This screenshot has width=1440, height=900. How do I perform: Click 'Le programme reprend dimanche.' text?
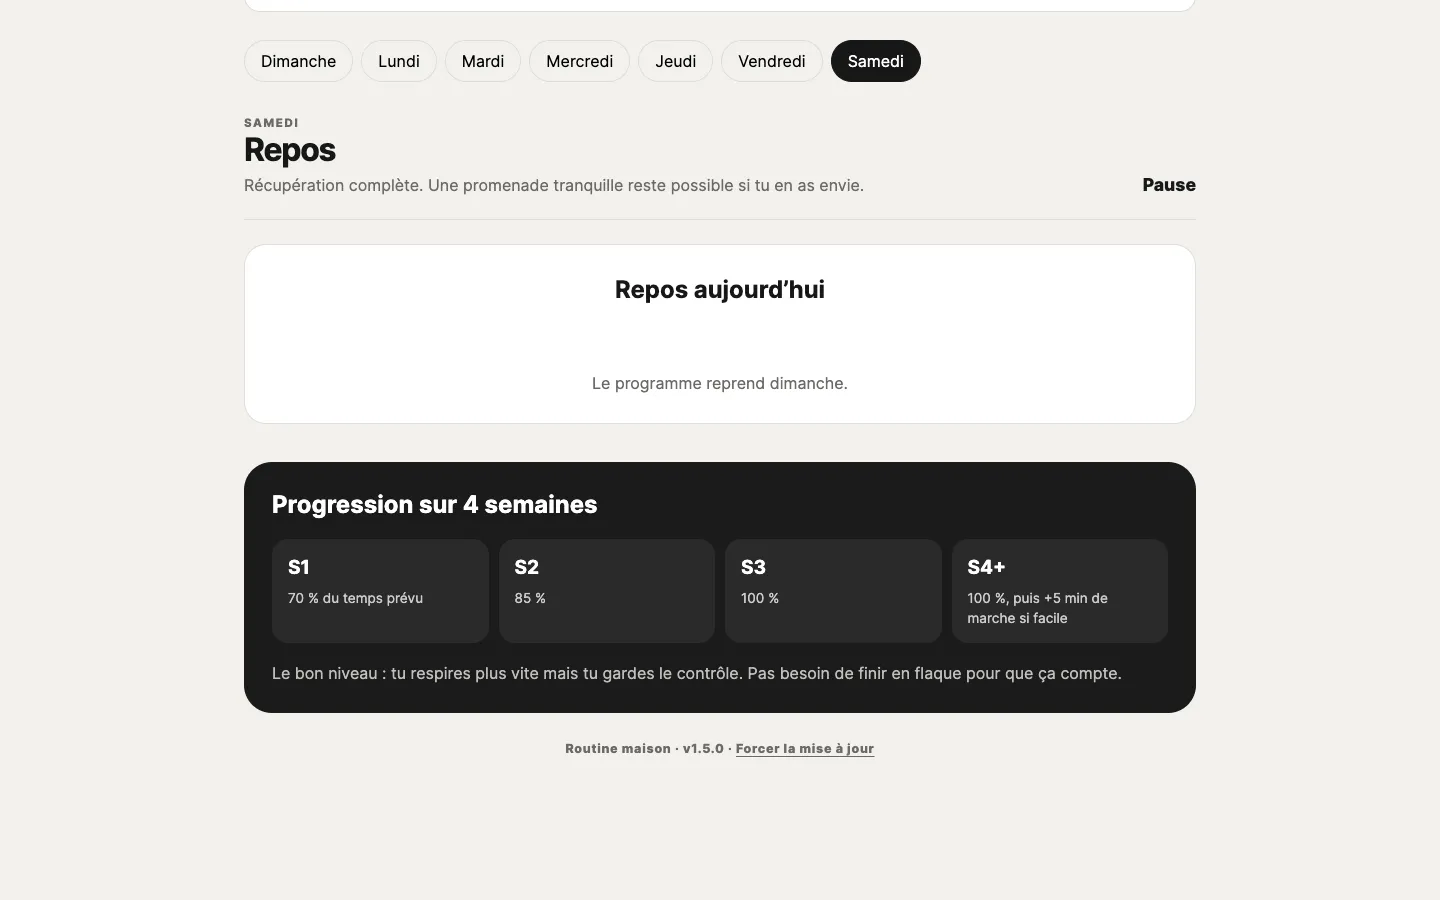[720, 383]
